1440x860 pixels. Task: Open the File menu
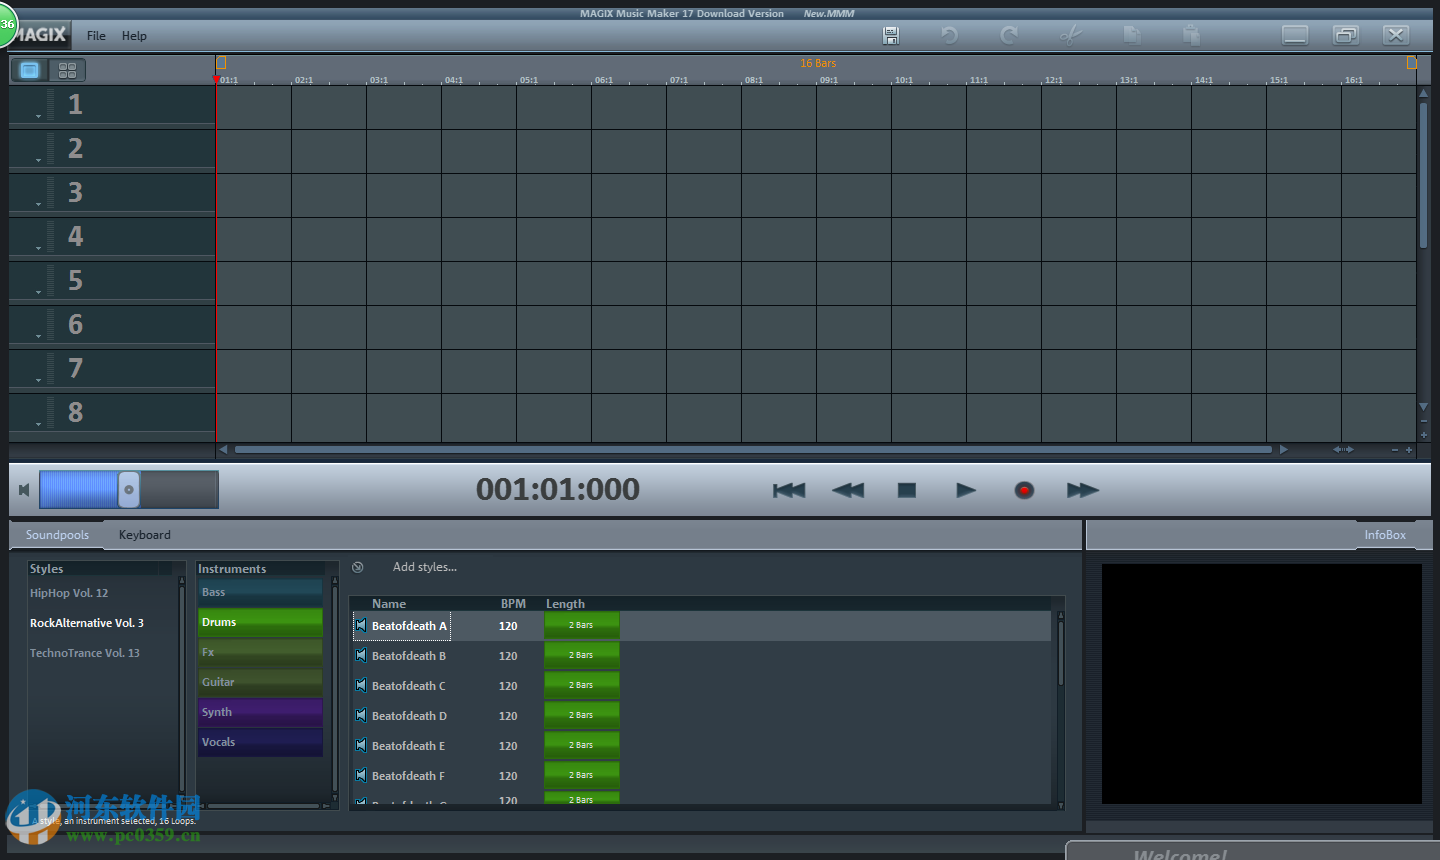(x=95, y=35)
